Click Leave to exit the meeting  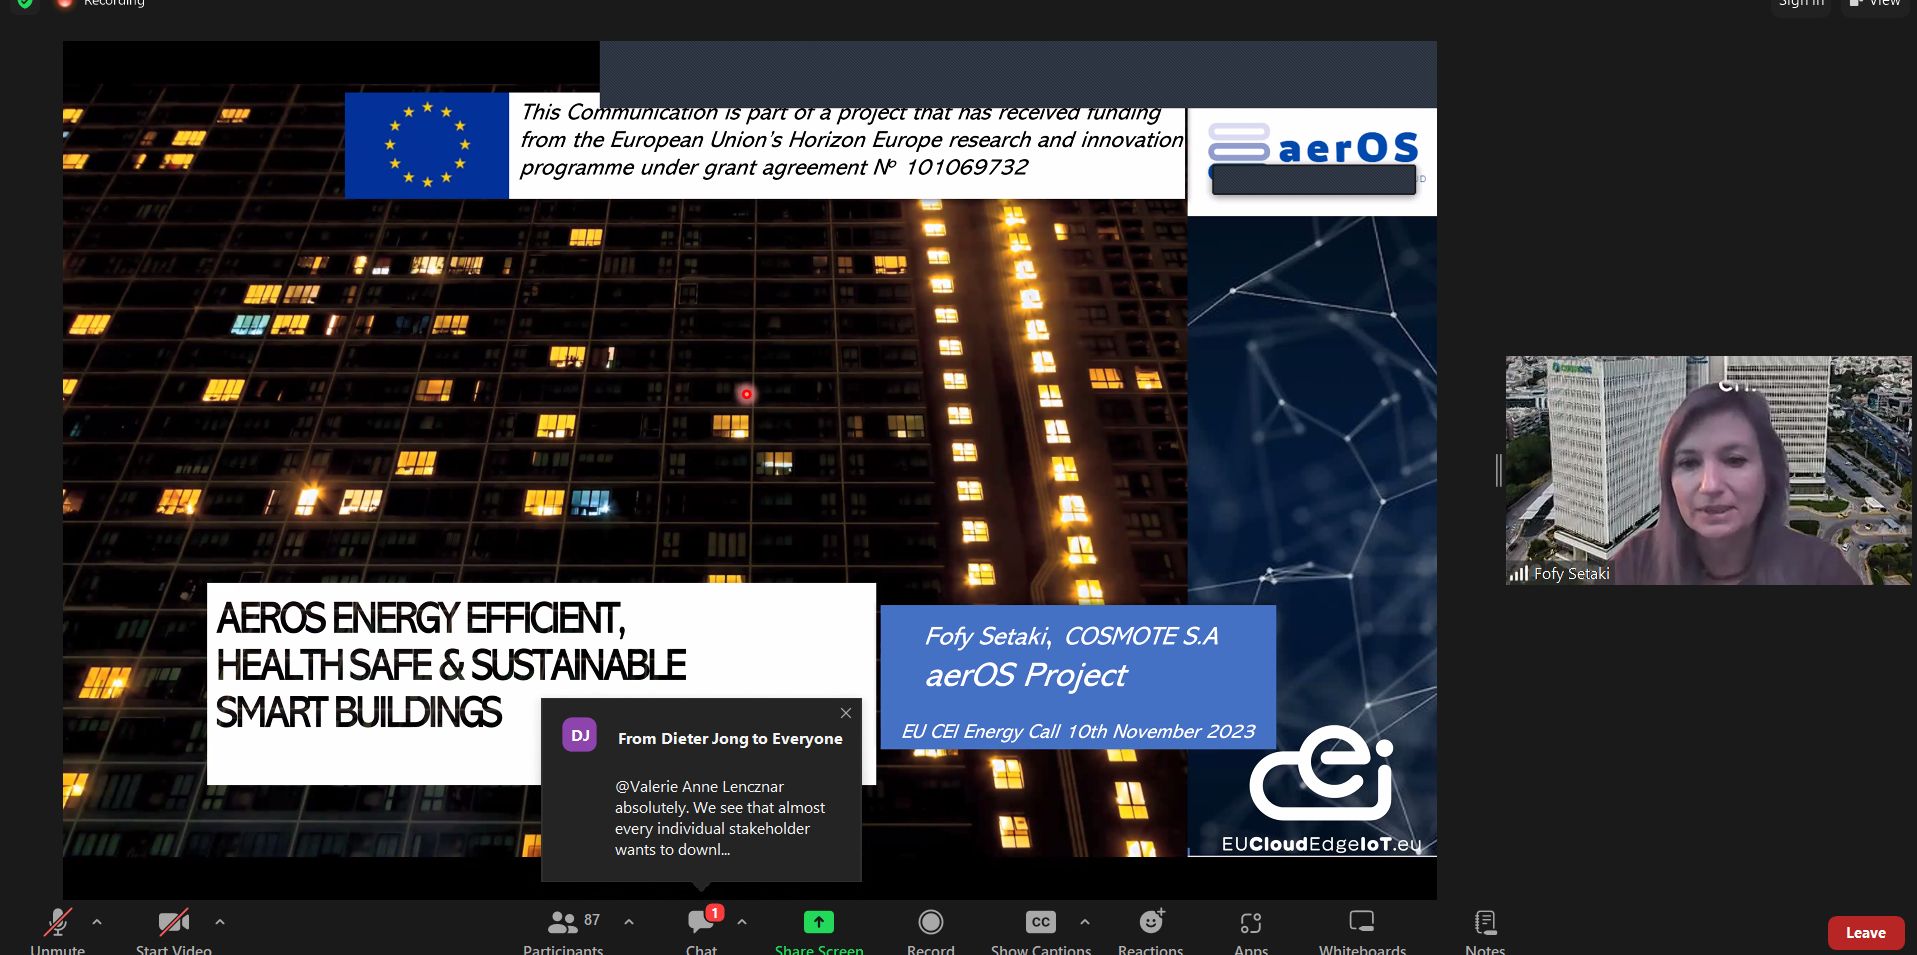coord(1864,932)
